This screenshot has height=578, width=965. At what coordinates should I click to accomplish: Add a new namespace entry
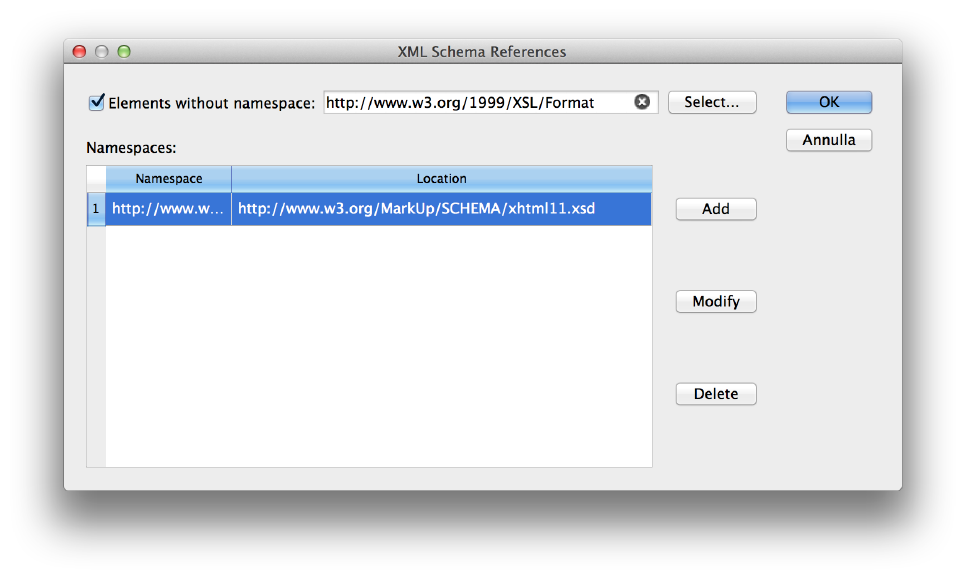716,209
